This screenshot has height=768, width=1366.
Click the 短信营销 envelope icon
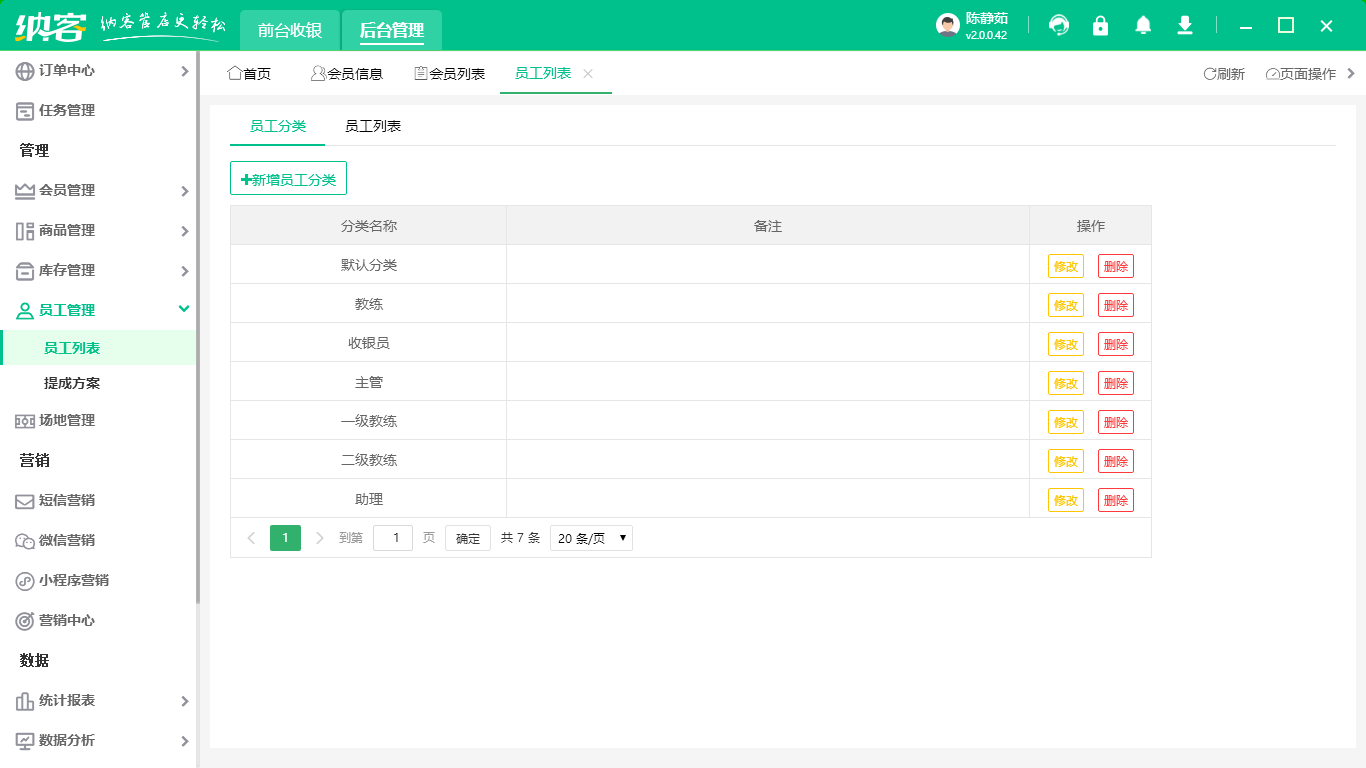tap(22, 501)
